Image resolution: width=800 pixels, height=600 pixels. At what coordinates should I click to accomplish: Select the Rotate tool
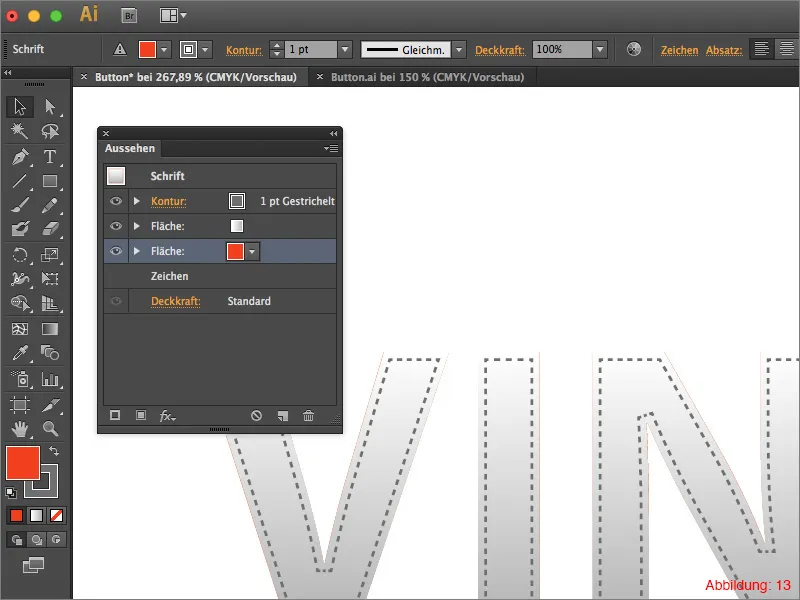(x=20, y=254)
